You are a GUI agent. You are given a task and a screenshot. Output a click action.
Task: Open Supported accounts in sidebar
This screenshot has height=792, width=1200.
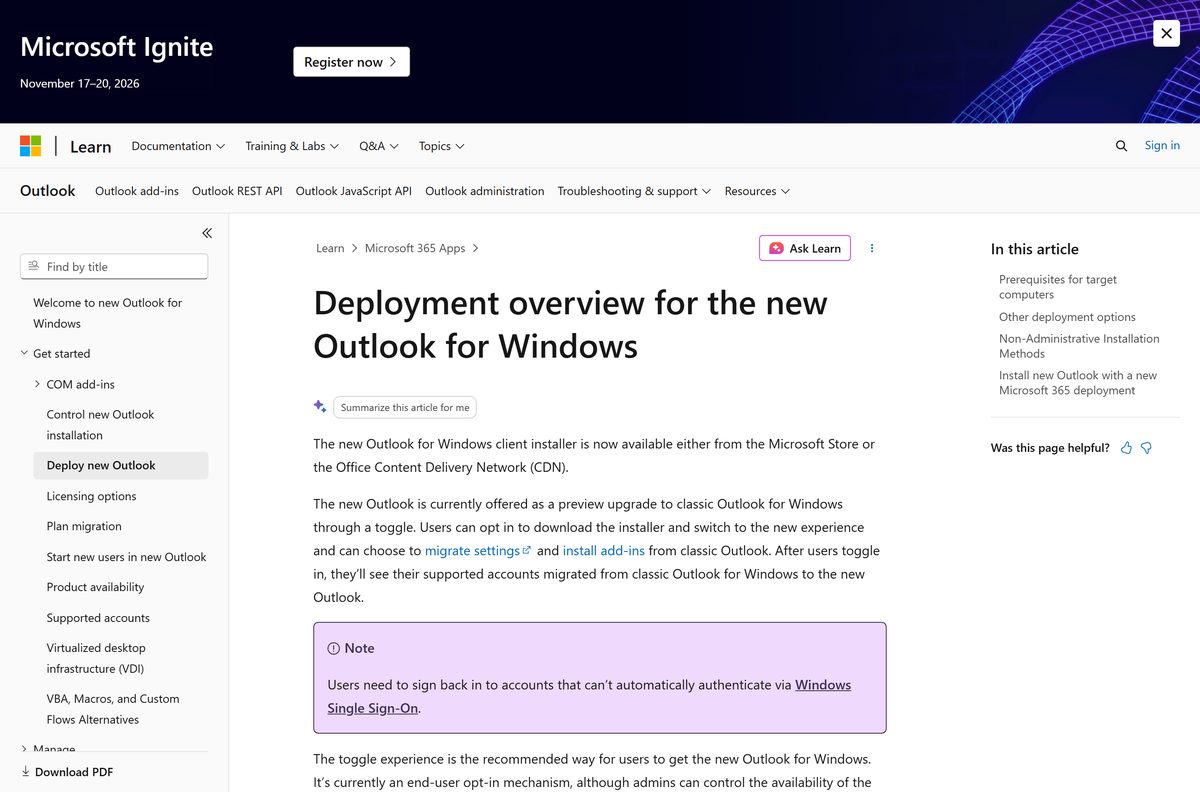[98, 618]
